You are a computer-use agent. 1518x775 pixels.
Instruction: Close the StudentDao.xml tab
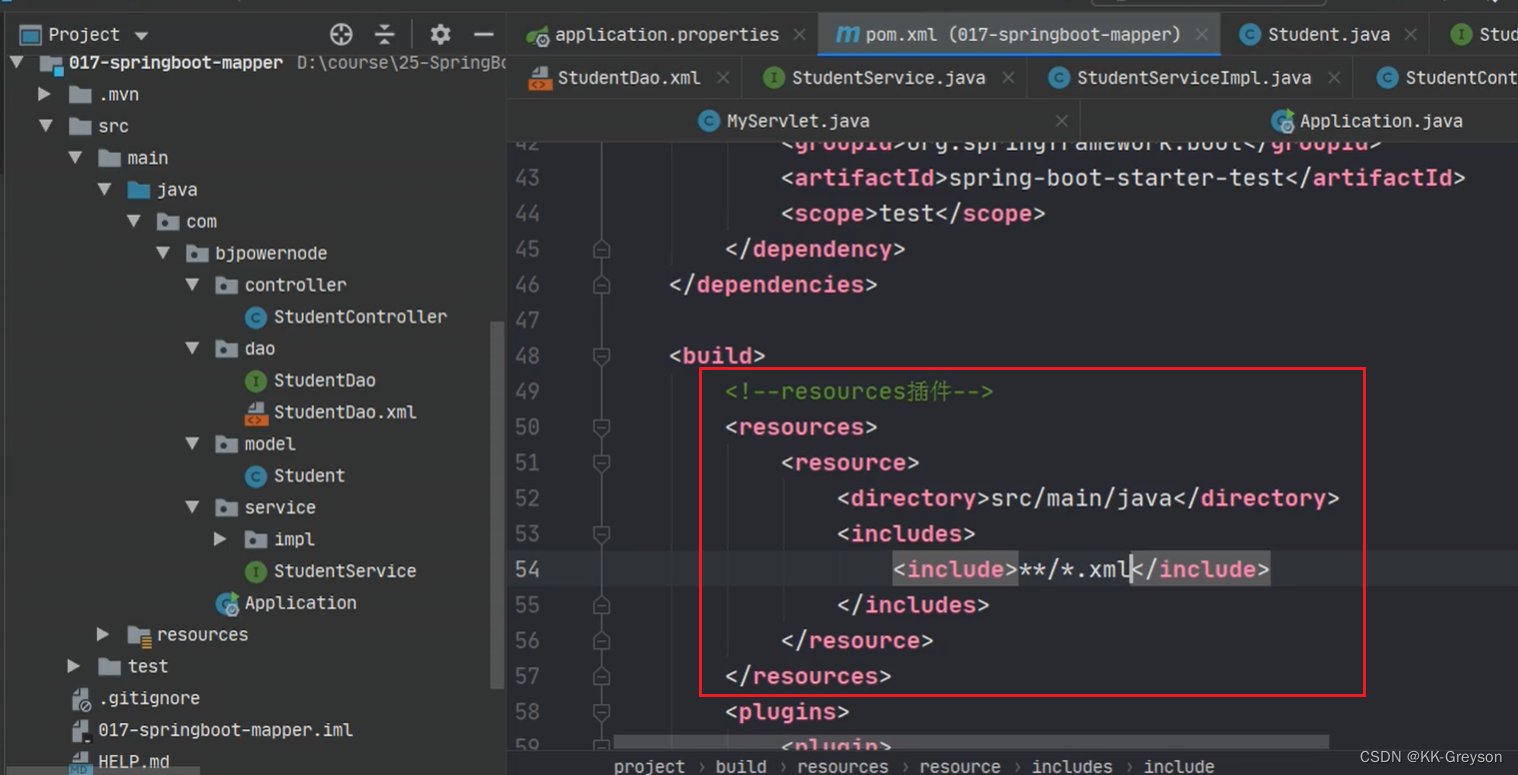point(723,78)
